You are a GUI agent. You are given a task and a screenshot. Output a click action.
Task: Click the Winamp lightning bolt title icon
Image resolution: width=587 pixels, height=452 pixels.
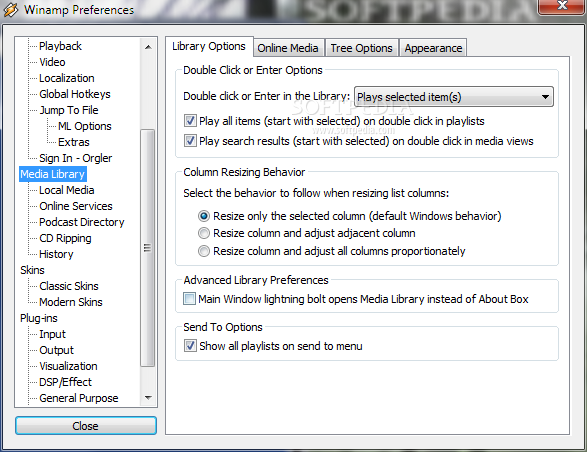point(10,10)
